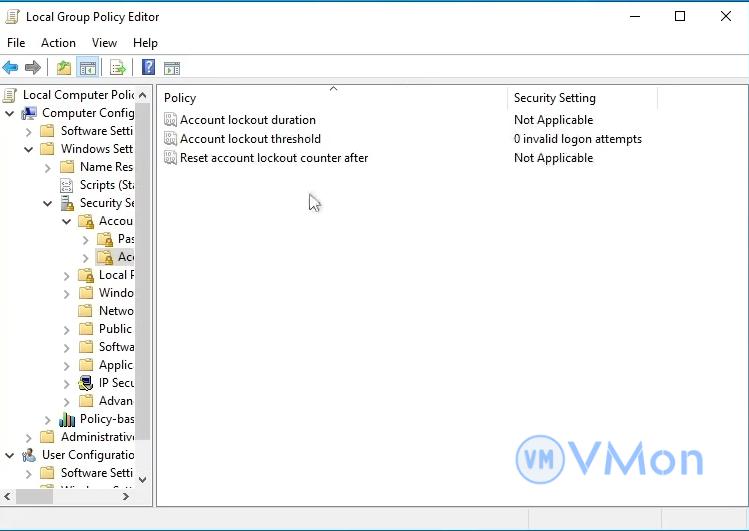
Task: Click the Account lockout duration policy icon
Action: (x=171, y=119)
